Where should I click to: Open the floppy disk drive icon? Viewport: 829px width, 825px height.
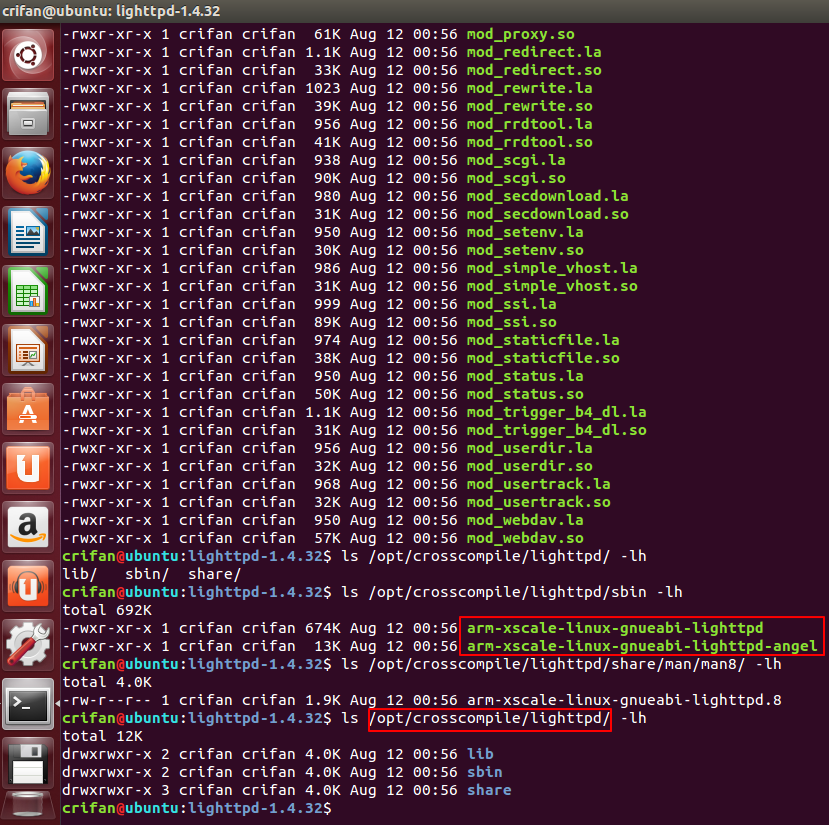pos(28,763)
